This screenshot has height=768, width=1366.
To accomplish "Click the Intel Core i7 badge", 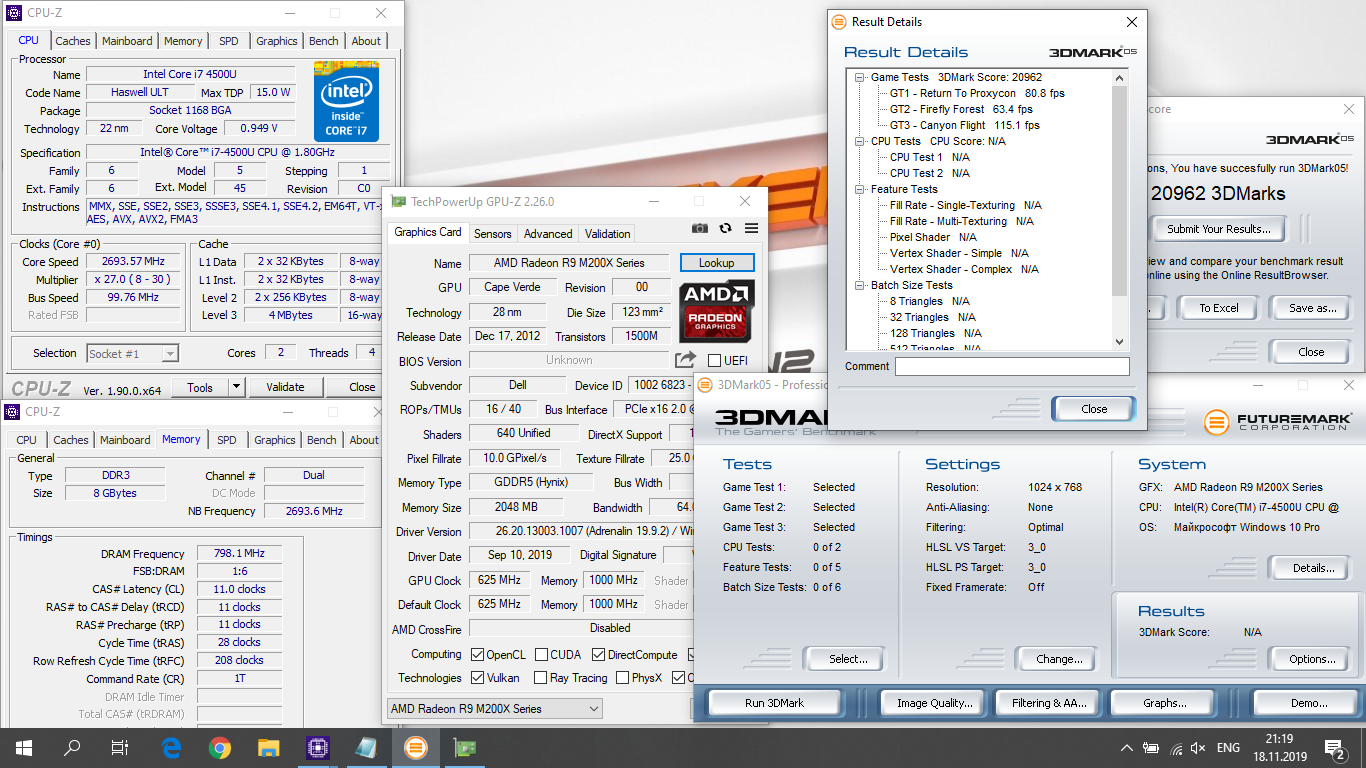I will tap(346, 101).
